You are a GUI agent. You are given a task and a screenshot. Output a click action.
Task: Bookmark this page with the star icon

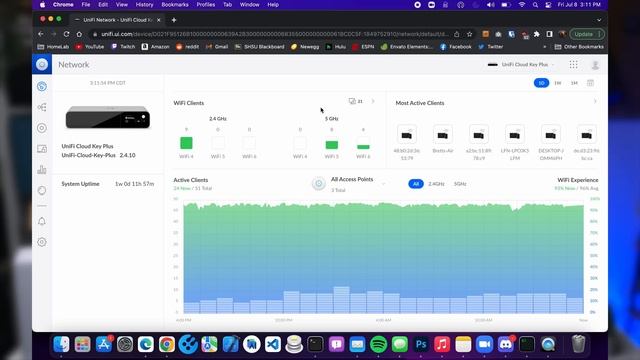[470, 34]
